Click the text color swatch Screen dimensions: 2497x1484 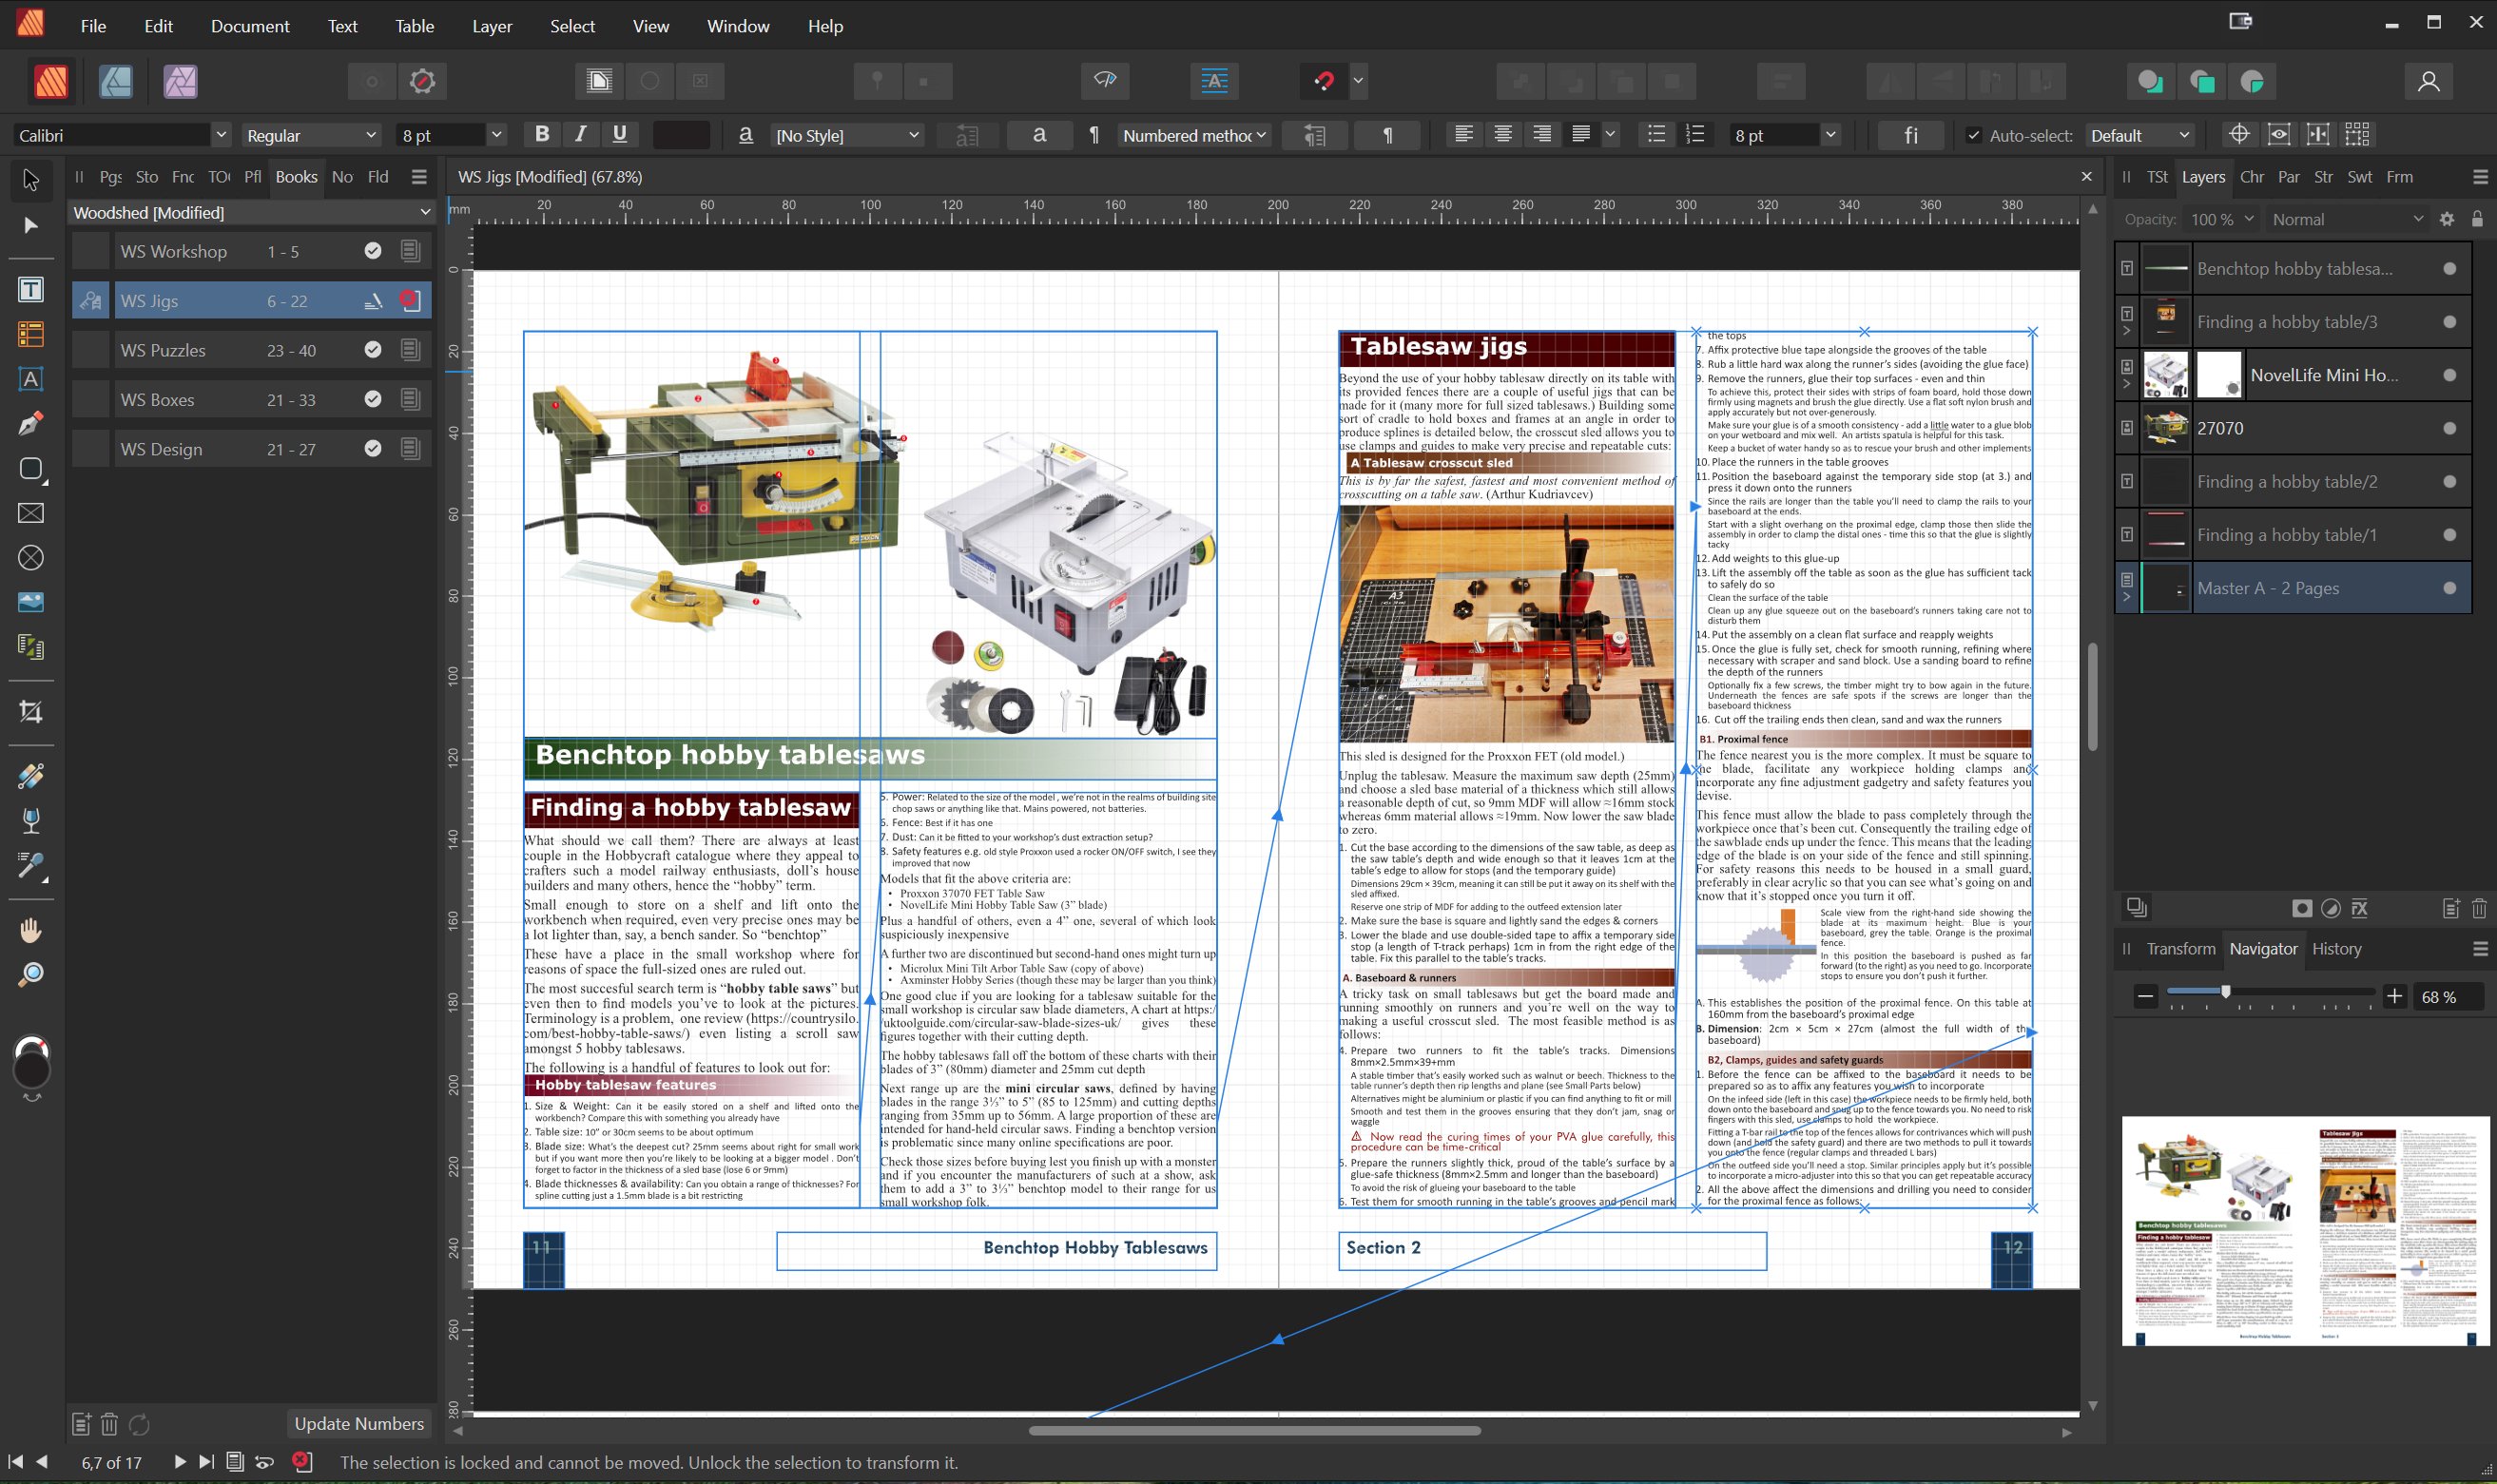coord(681,135)
